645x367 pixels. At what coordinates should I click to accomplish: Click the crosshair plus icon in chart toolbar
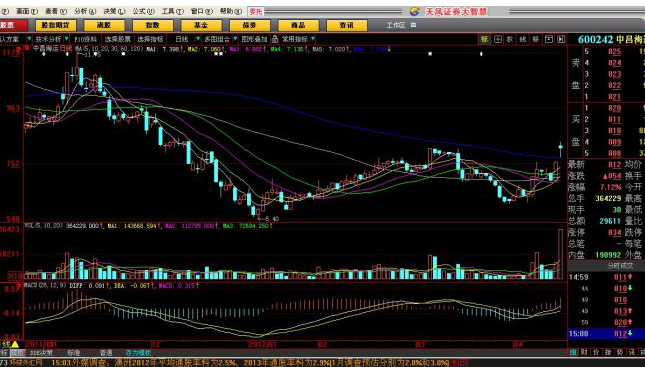click(x=498, y=39)
